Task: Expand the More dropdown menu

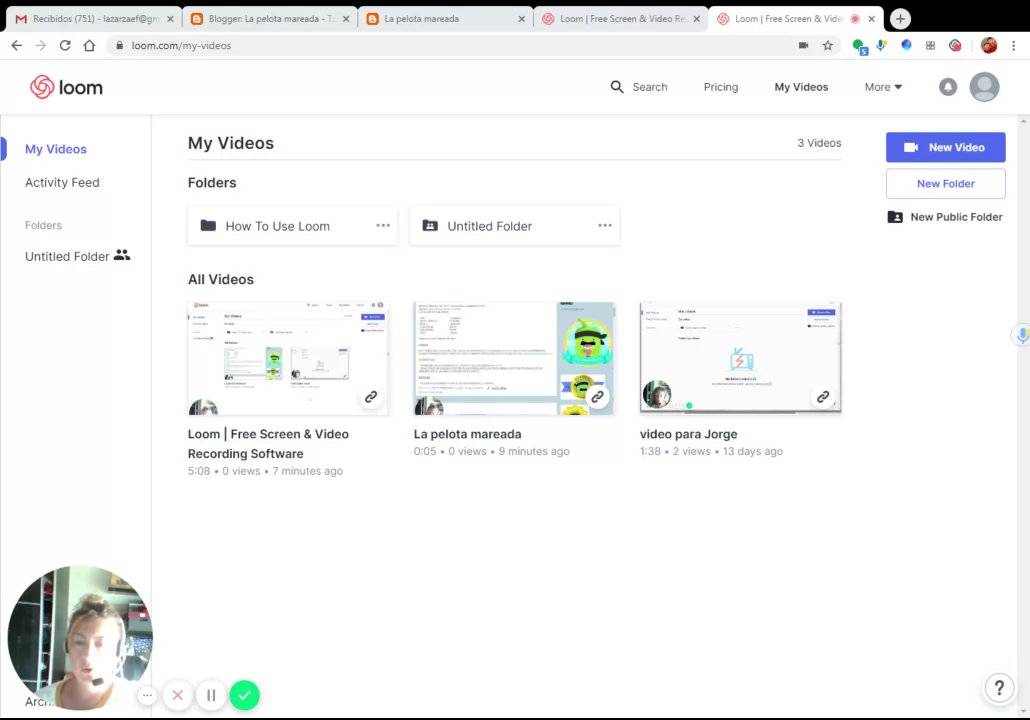Action: point(883,87)
